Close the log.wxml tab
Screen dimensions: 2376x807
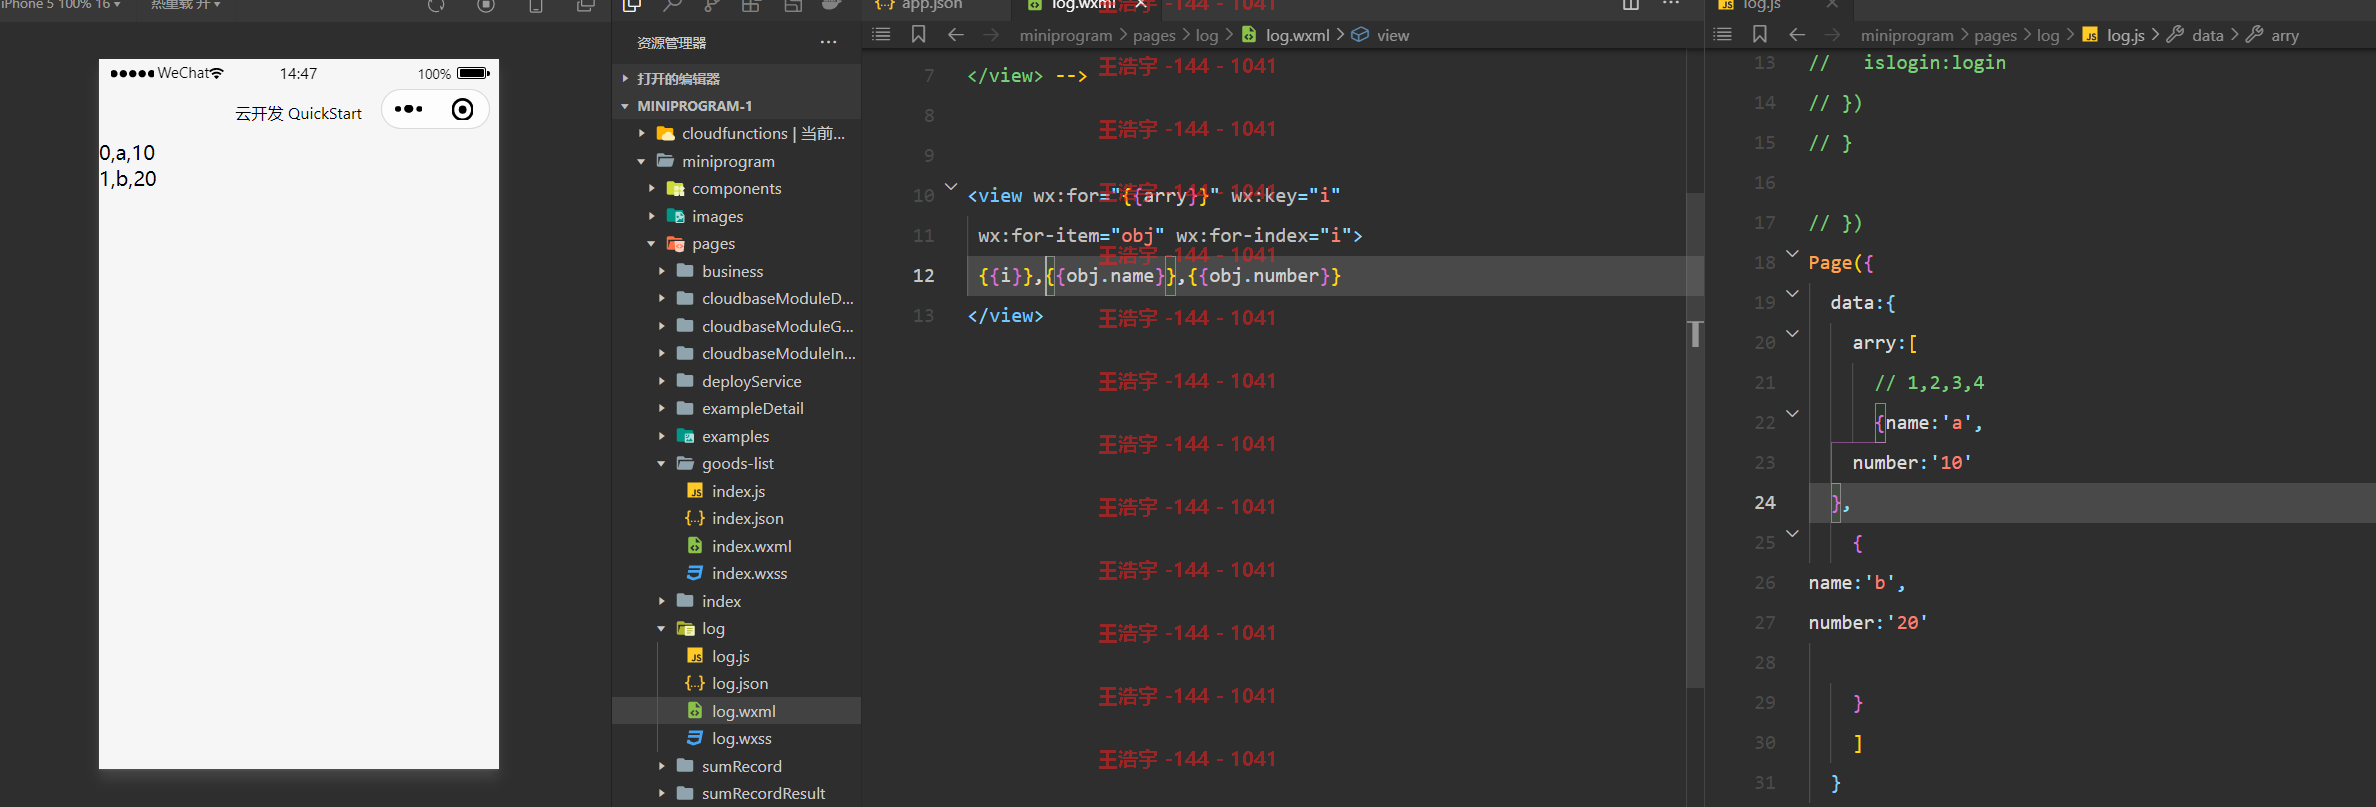tap(1140, 5)
